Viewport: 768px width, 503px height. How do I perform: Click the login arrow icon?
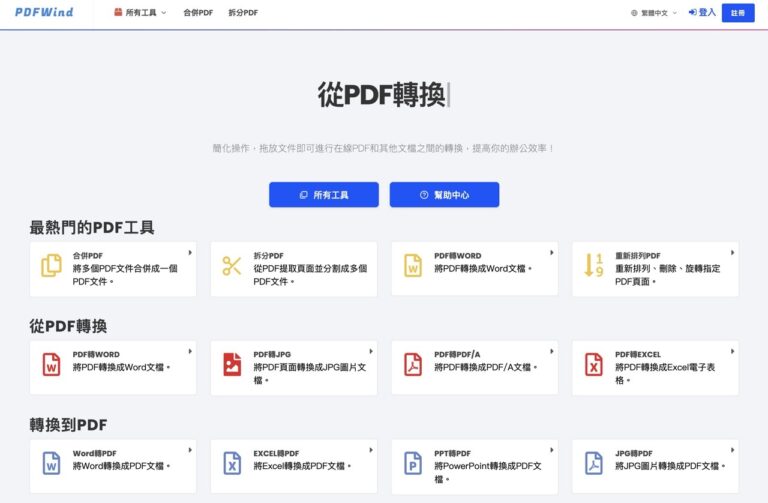pos(692,12)
